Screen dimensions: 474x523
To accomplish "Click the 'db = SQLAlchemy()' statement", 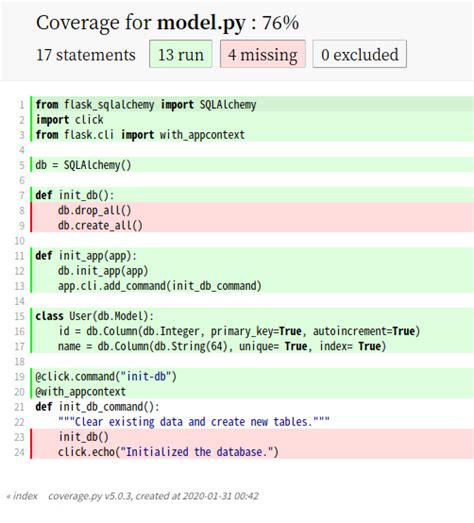I will point(252,165).
